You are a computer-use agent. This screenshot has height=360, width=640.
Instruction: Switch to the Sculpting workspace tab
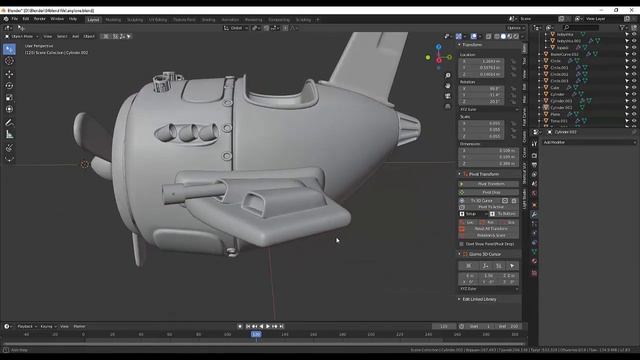(x=135, y=20)
